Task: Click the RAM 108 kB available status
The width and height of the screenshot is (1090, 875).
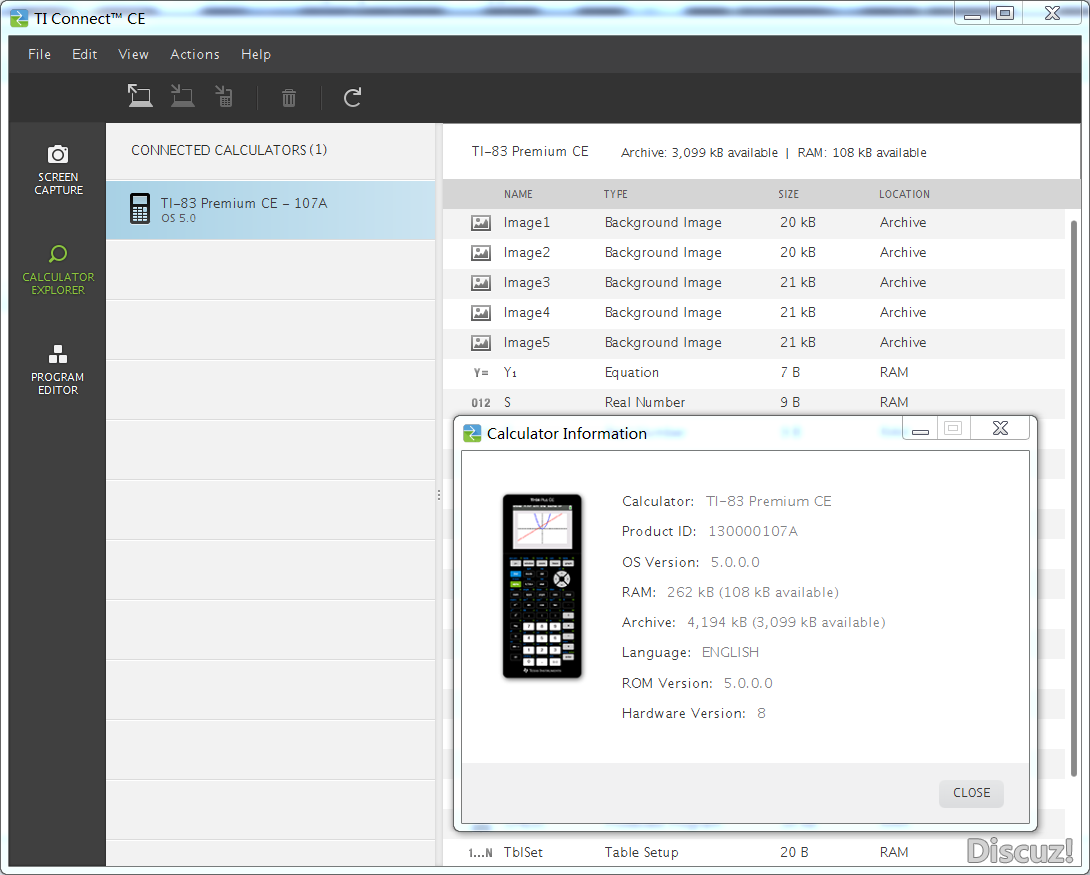Action: click(862, 153)
